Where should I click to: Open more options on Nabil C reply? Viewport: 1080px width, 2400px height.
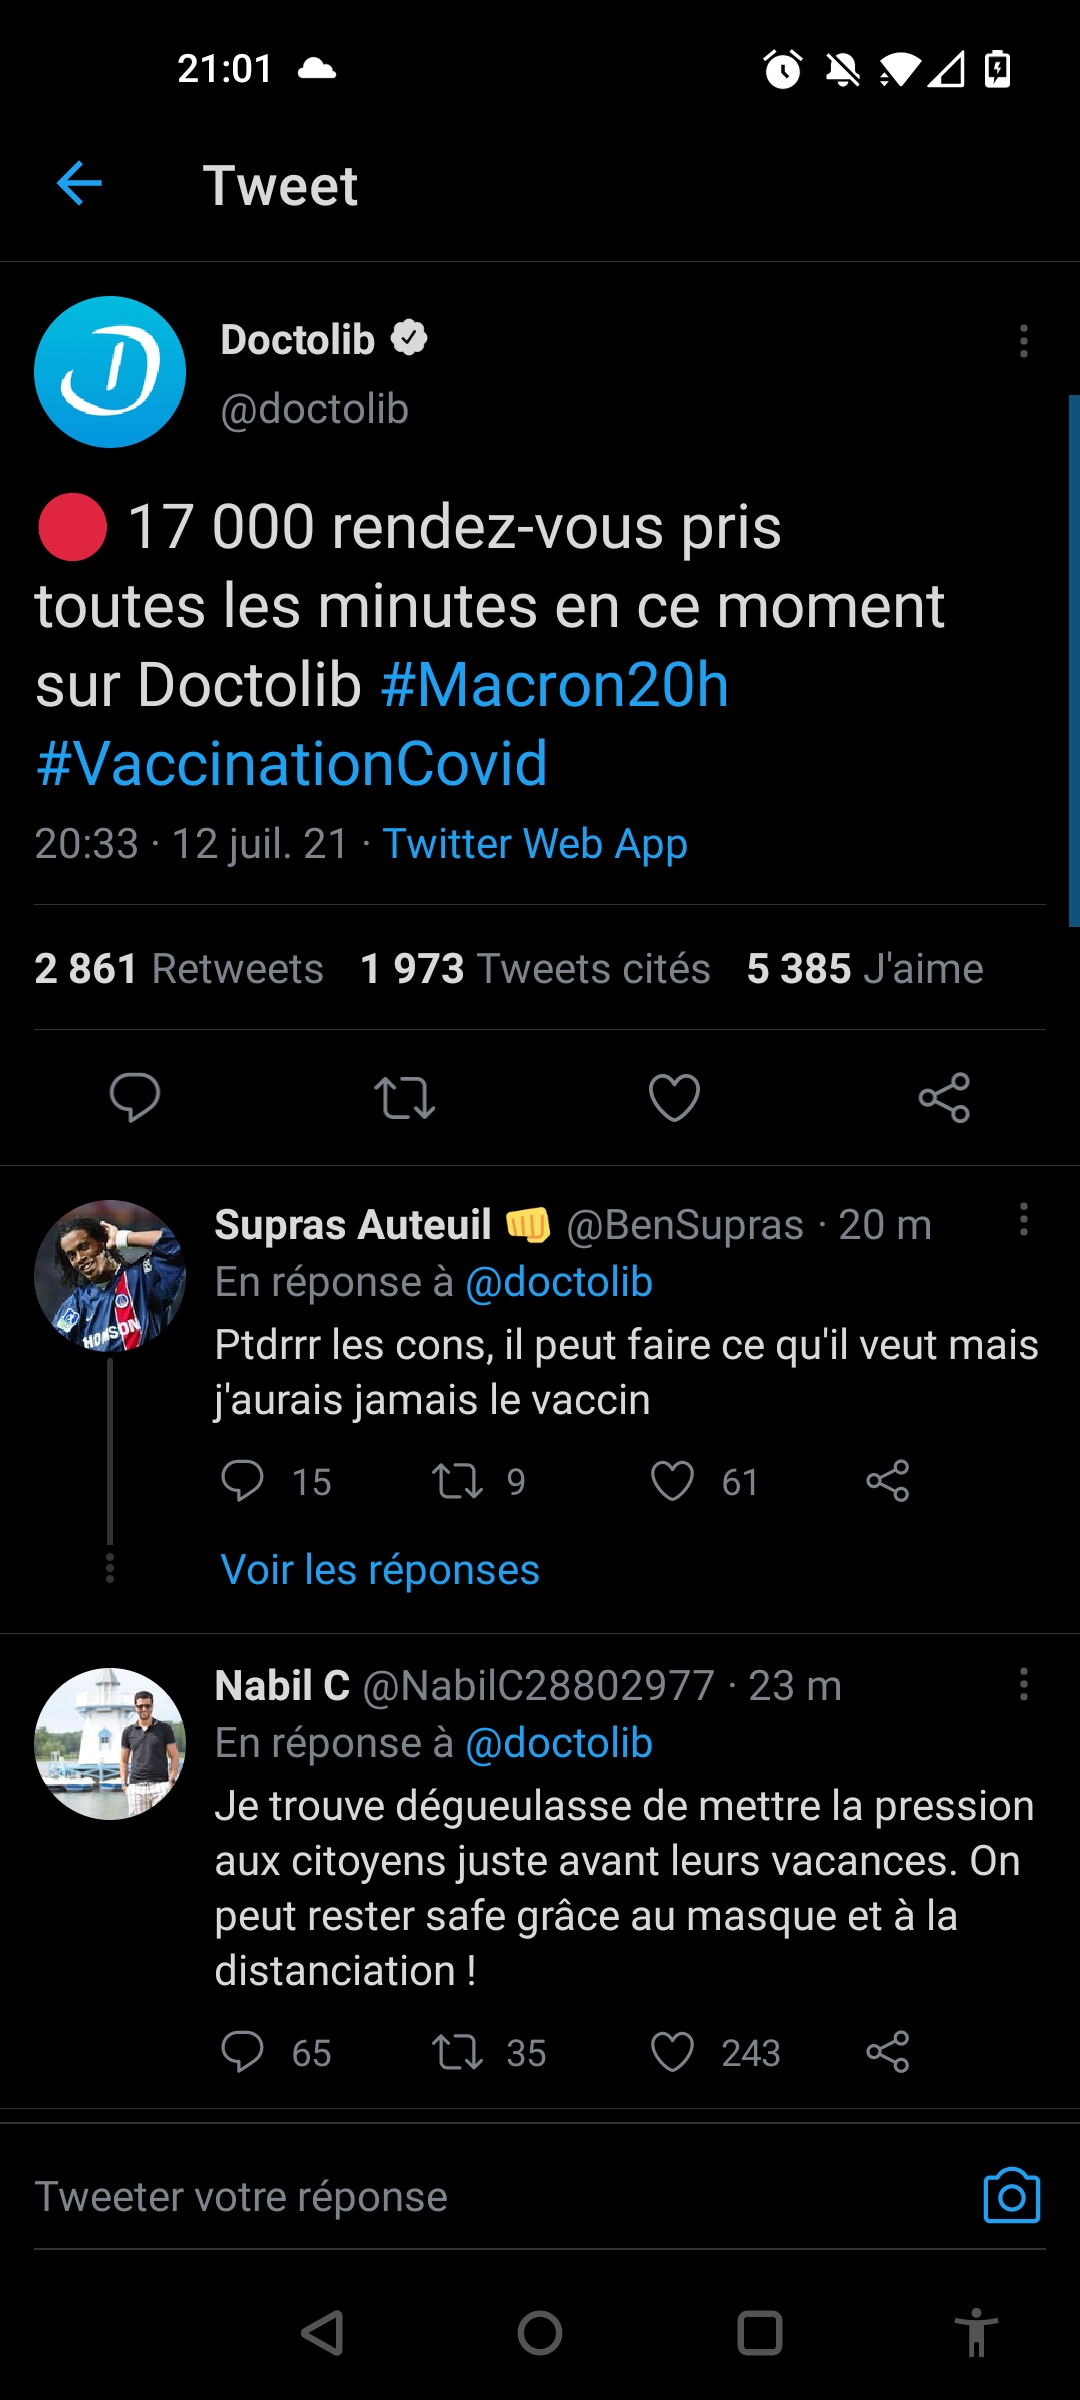(1023, 1684)
